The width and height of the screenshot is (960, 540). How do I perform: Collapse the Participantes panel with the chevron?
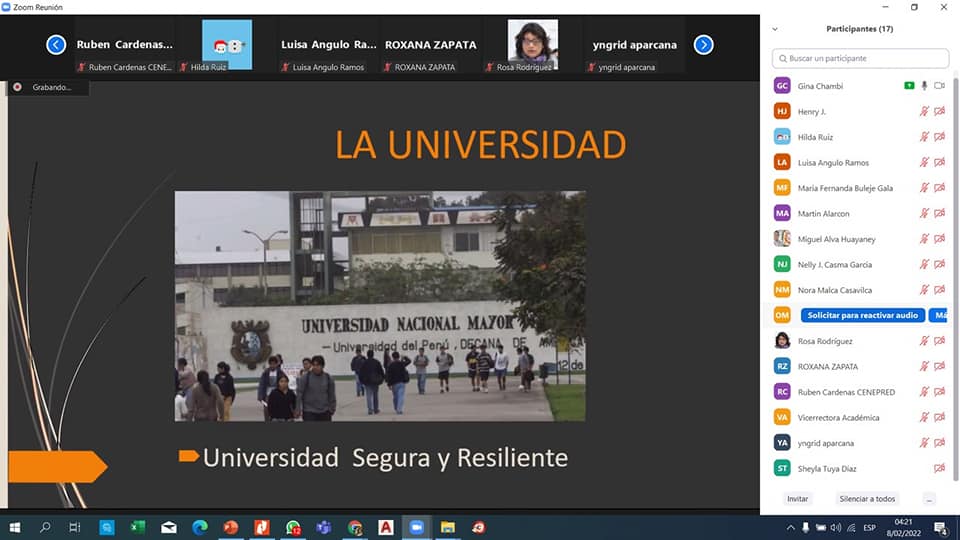(x=775, y=29)
